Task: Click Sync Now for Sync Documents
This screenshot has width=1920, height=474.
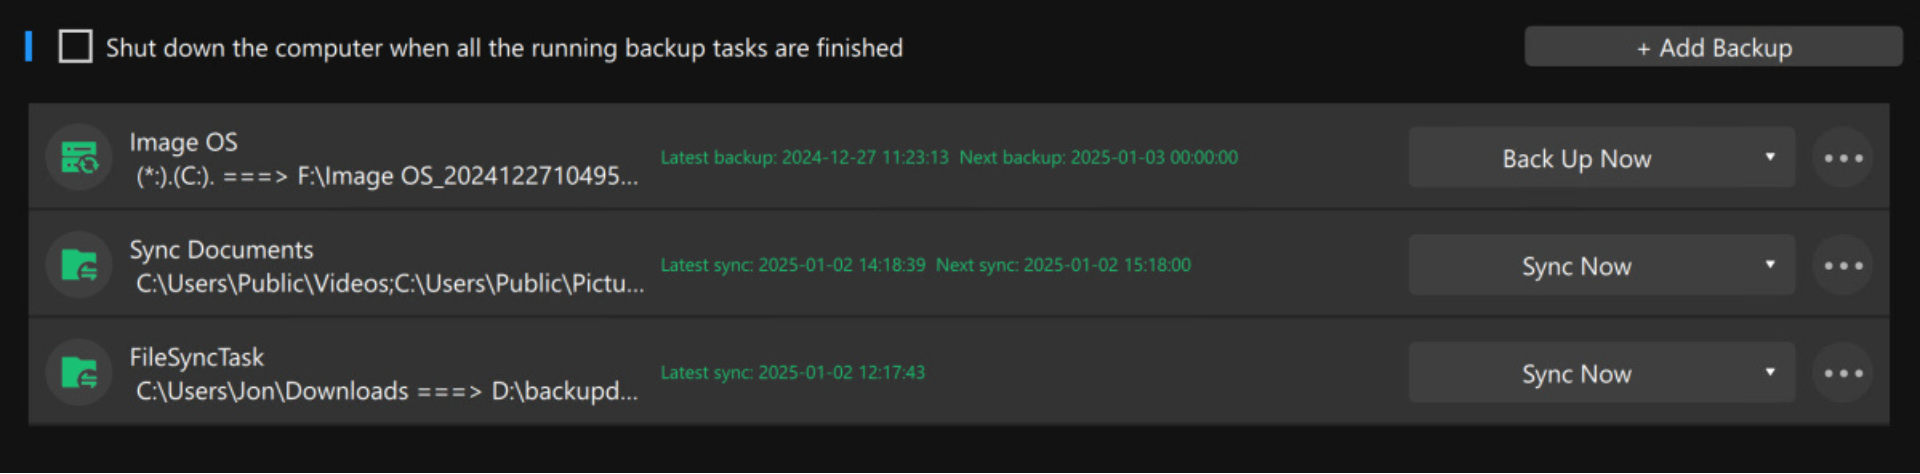Action: 1576,266
